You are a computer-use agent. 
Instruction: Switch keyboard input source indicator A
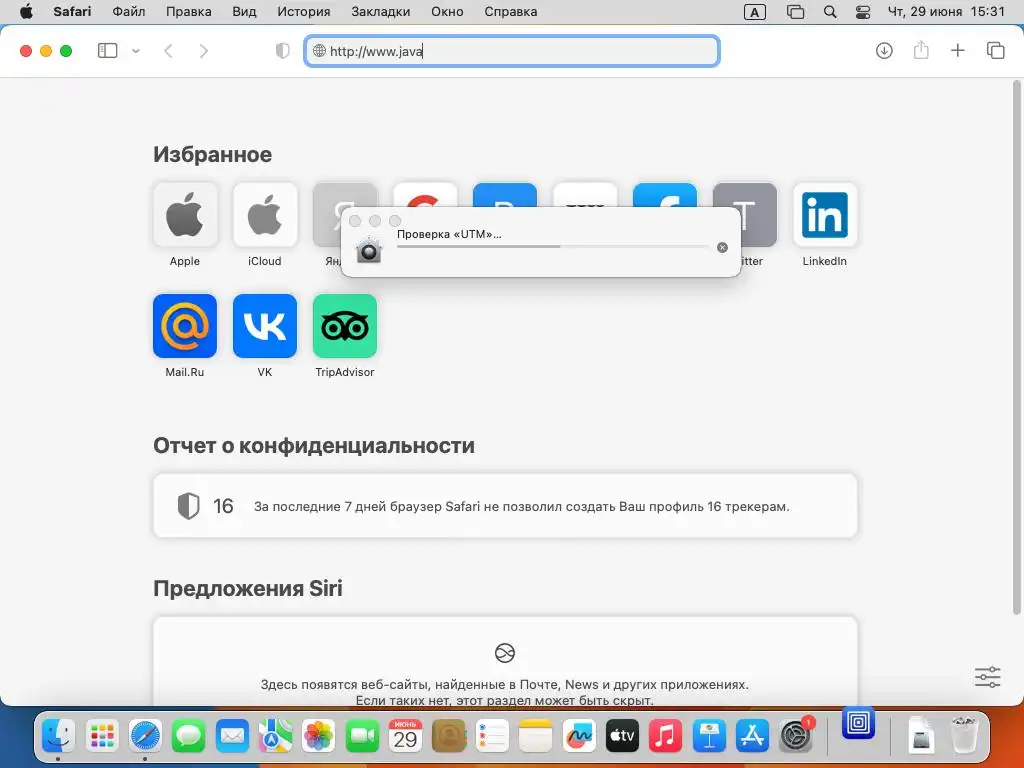pos(755,12)
